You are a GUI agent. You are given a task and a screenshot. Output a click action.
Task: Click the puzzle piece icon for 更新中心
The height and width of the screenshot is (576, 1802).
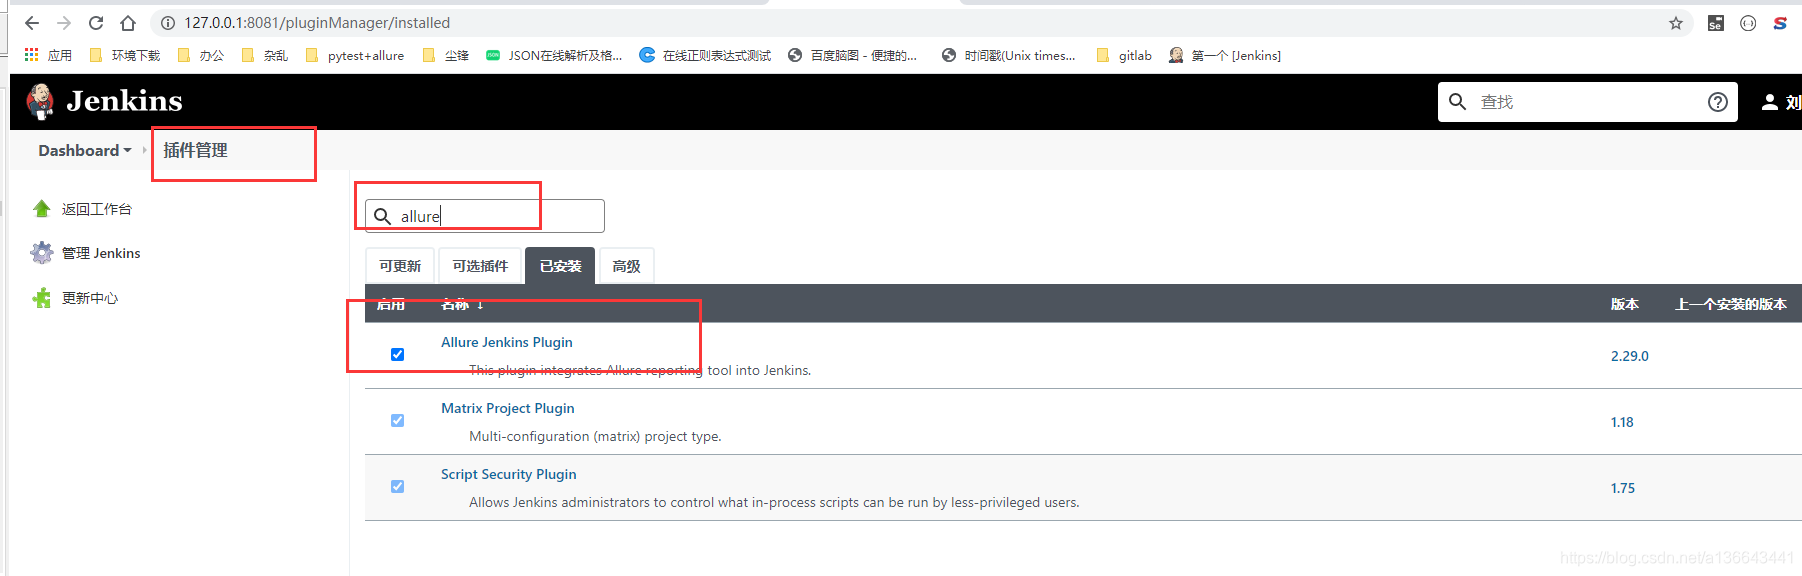[41, 298]
